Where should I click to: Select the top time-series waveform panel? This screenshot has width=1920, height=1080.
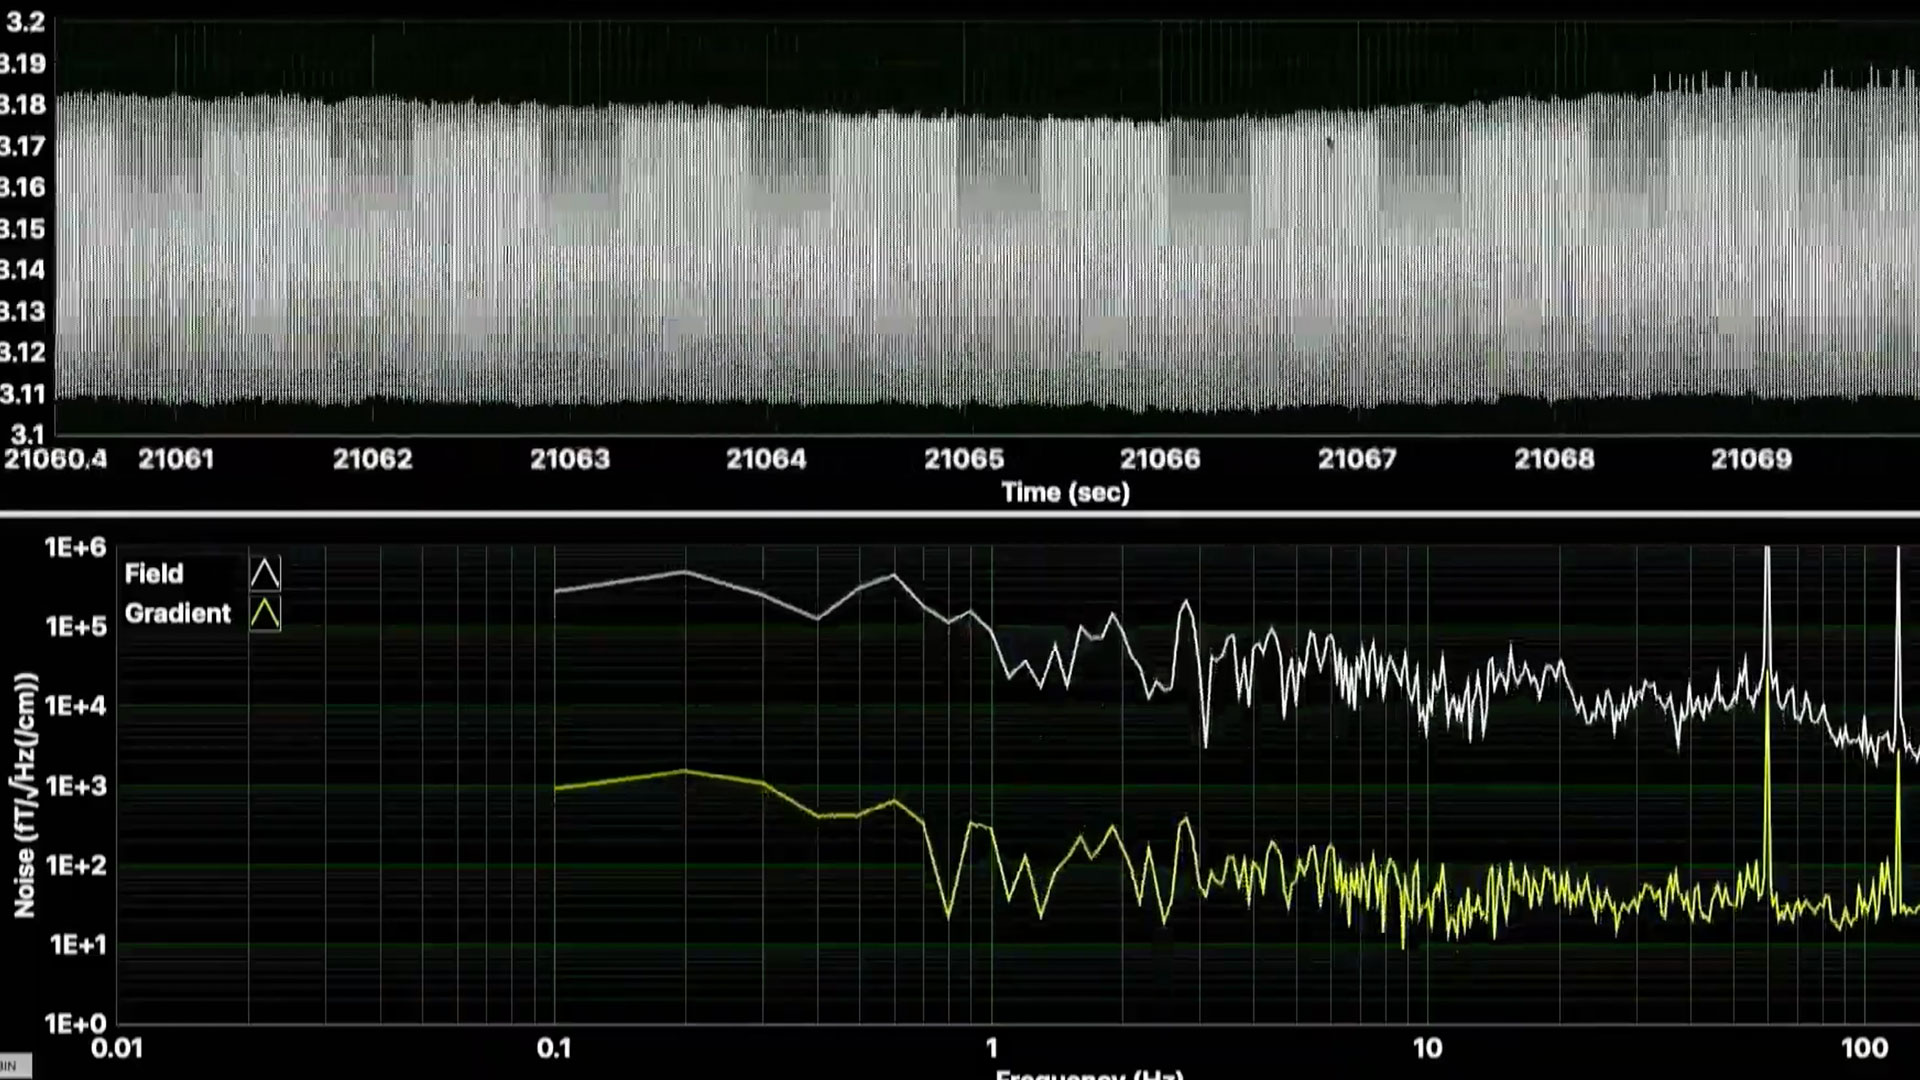[960, 230]
